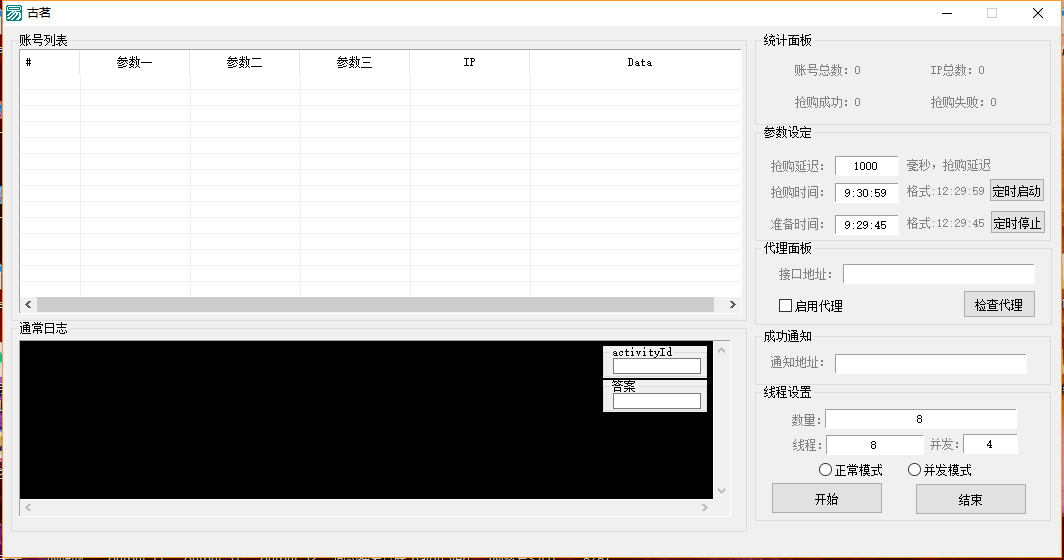Image resolution: width=1064 pixels, height=560 pixels.
Task: Select 并发模式 radio button
Action: pyautogui.click(x=914, y=470)
